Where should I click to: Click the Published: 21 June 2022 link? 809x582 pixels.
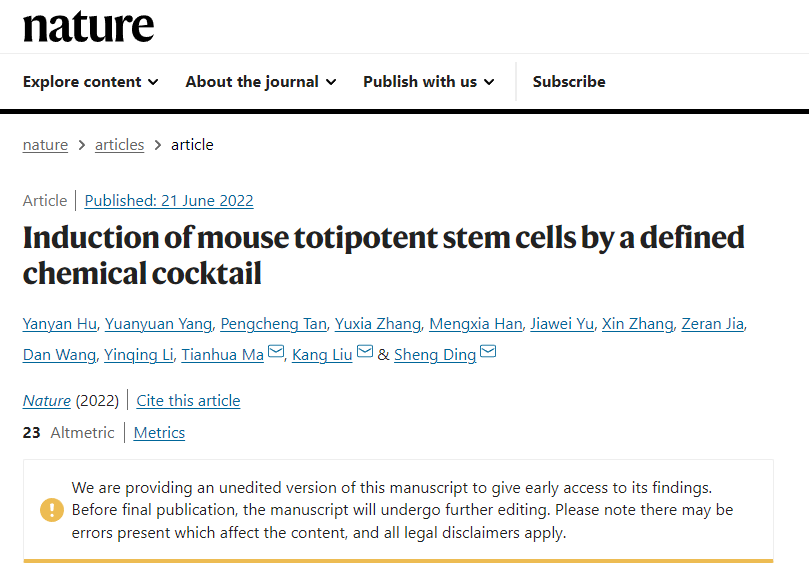click(169, 201)
